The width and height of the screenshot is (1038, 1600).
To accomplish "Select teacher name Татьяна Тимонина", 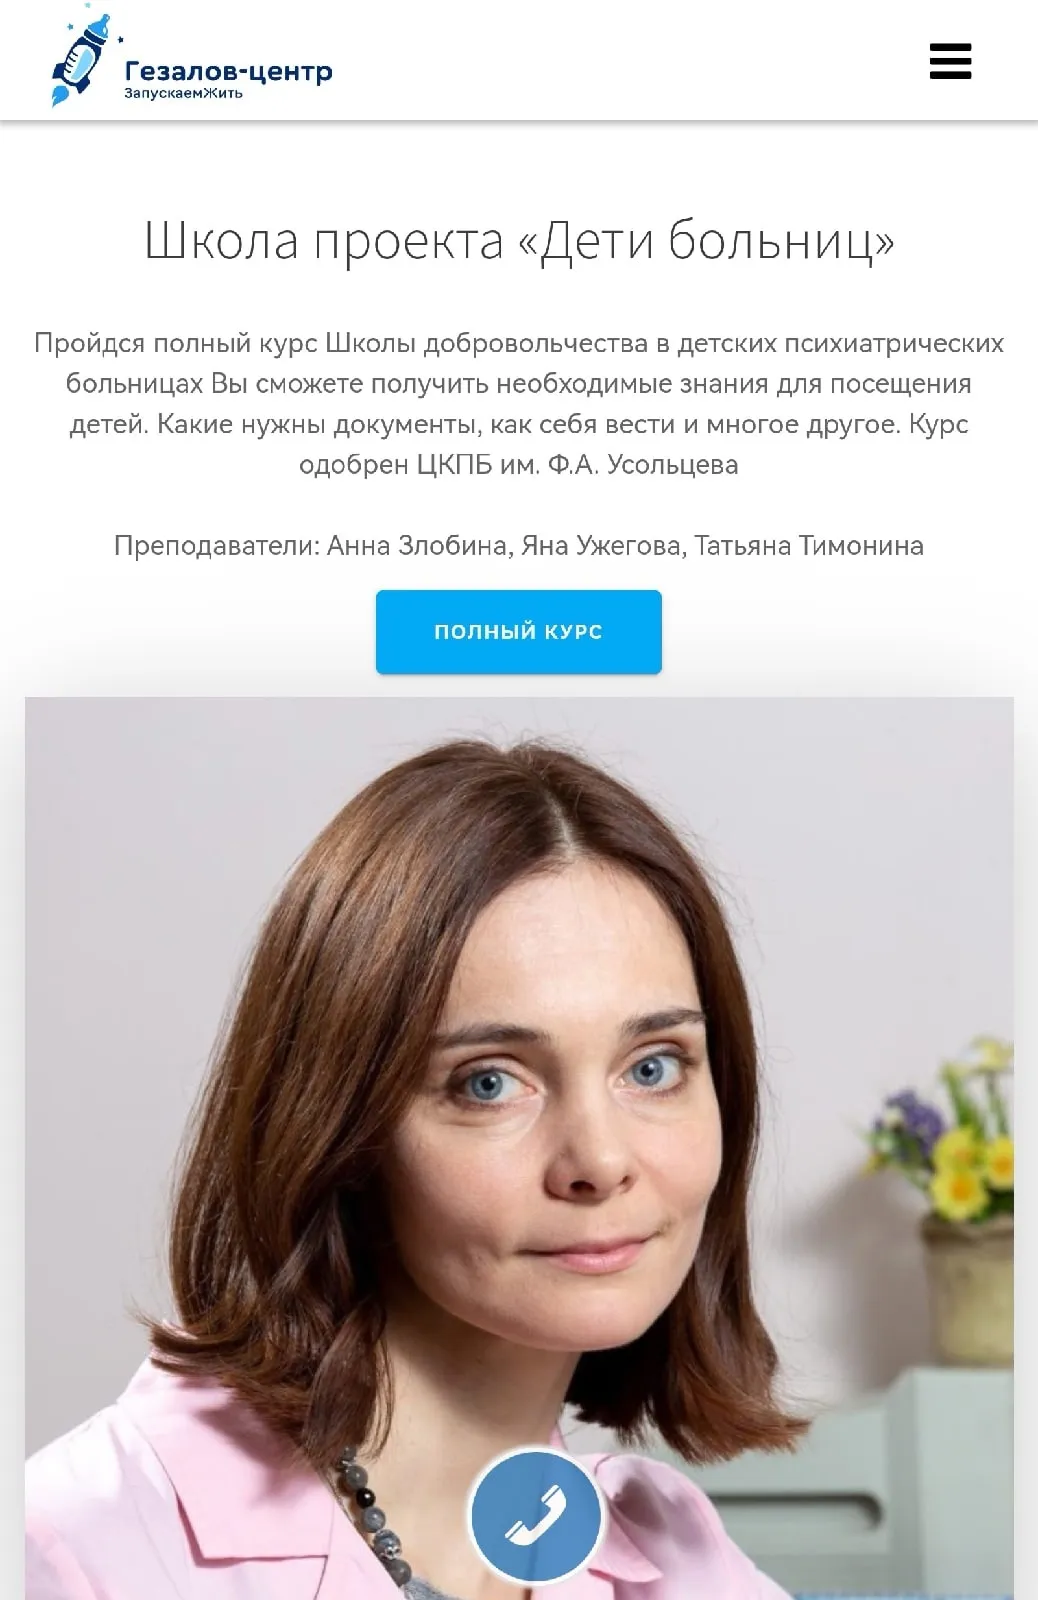I will coord(809,546).
